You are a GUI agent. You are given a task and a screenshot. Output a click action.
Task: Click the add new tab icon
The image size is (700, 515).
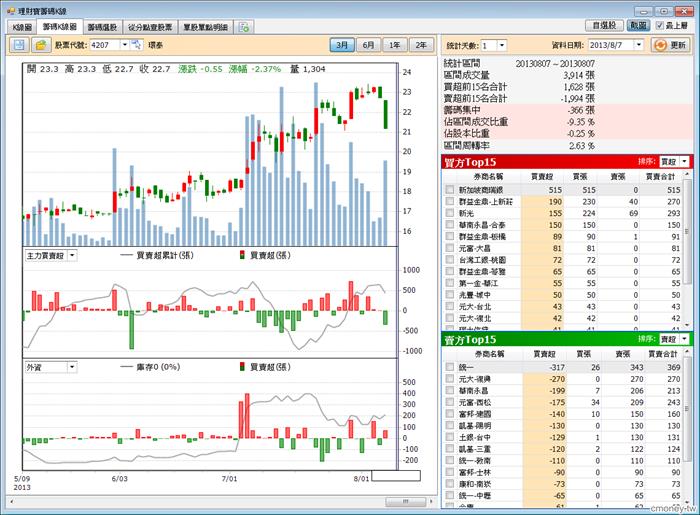point(244,27)
